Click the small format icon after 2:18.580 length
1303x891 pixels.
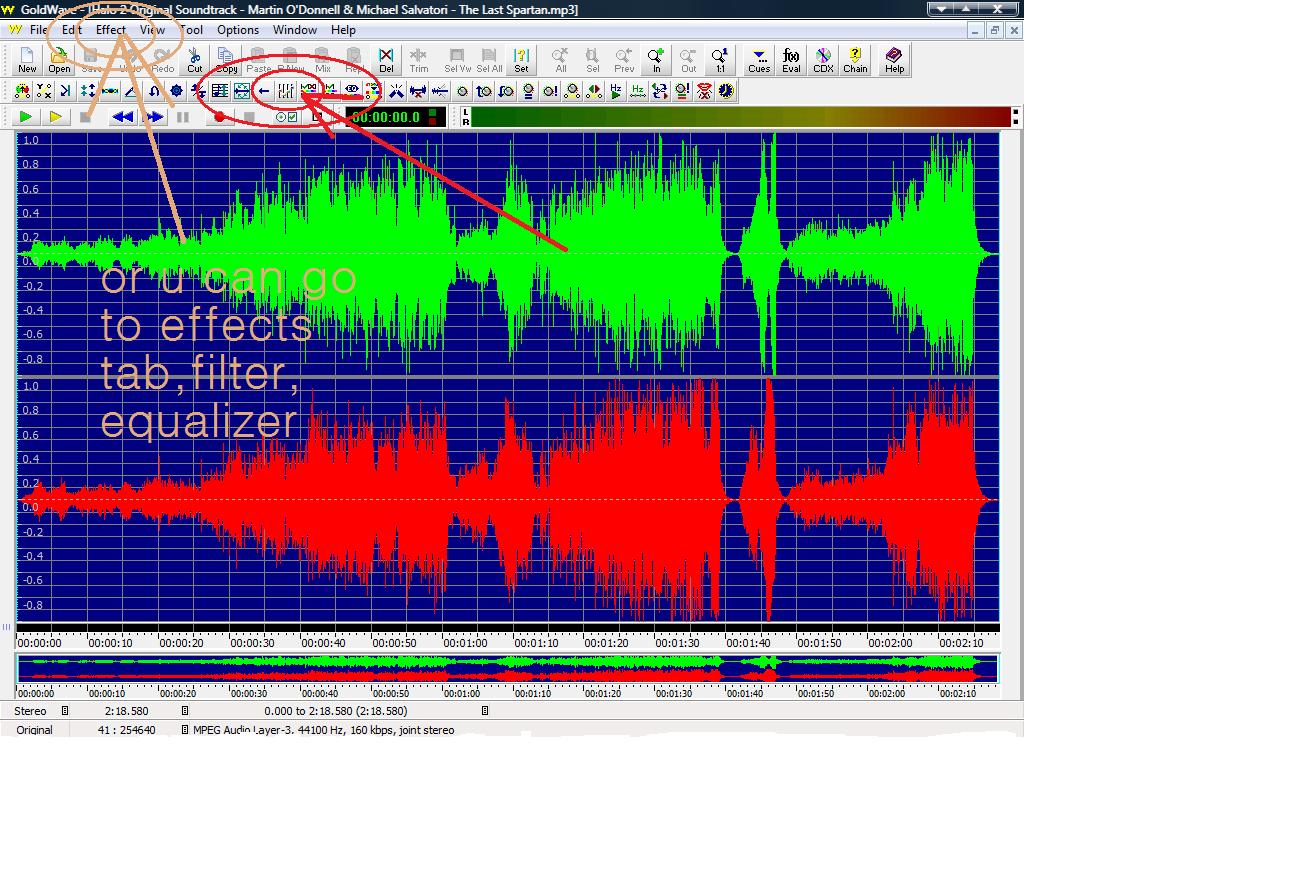(185, 711)
